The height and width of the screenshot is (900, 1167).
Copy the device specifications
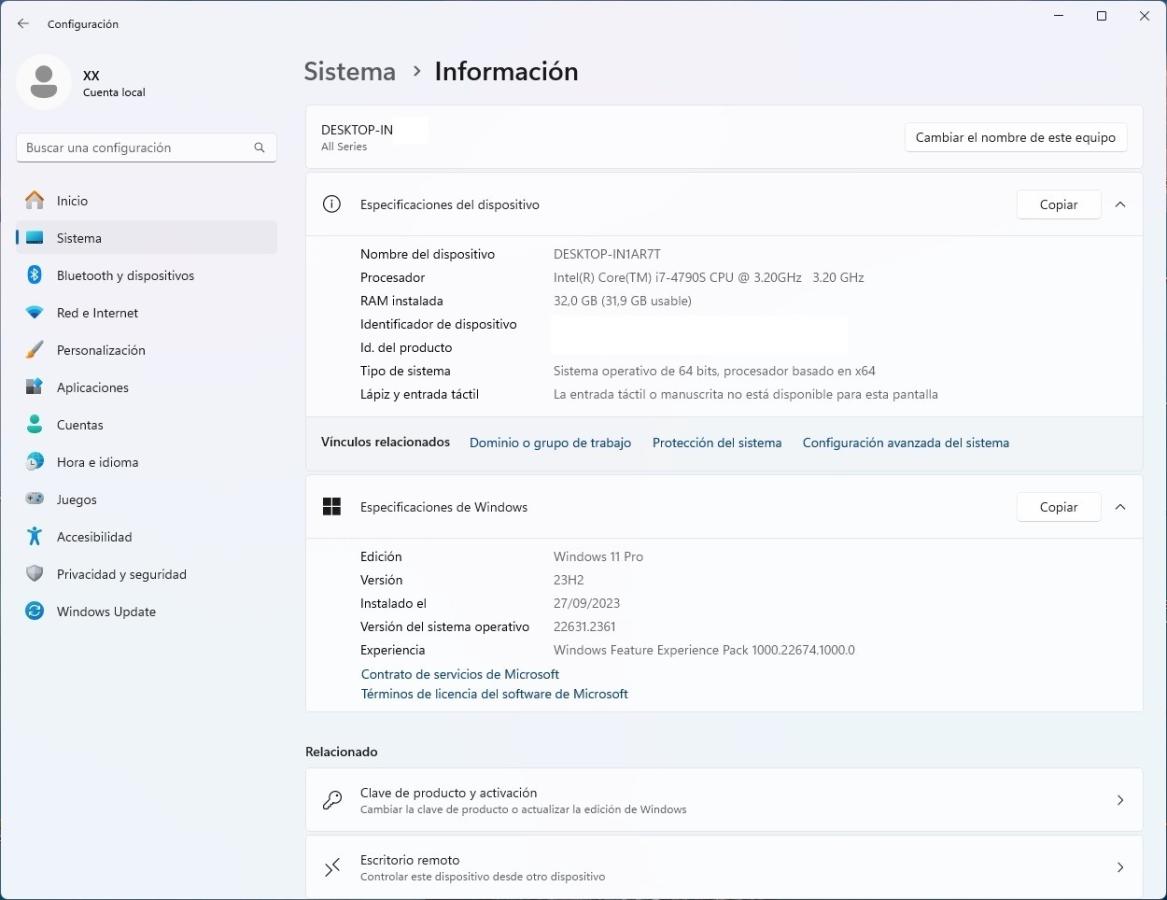pos(1058,204)
